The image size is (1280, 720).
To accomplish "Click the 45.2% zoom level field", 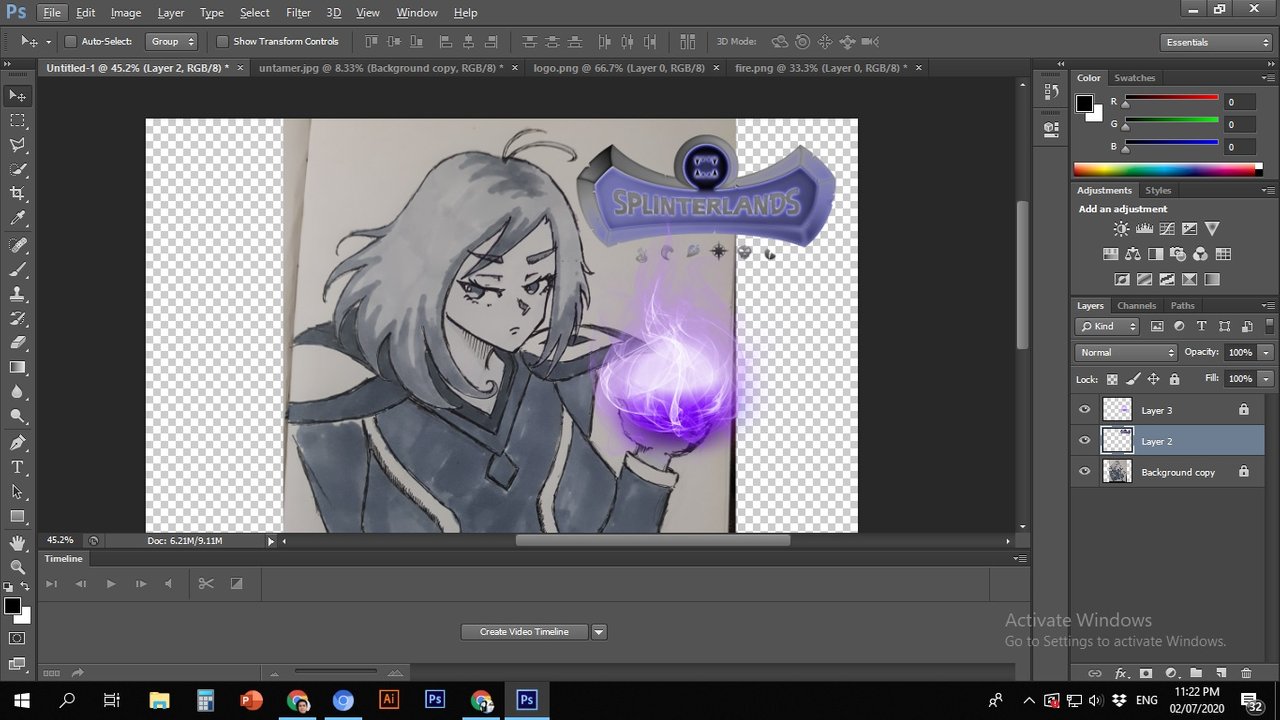I will coord(60,540).
